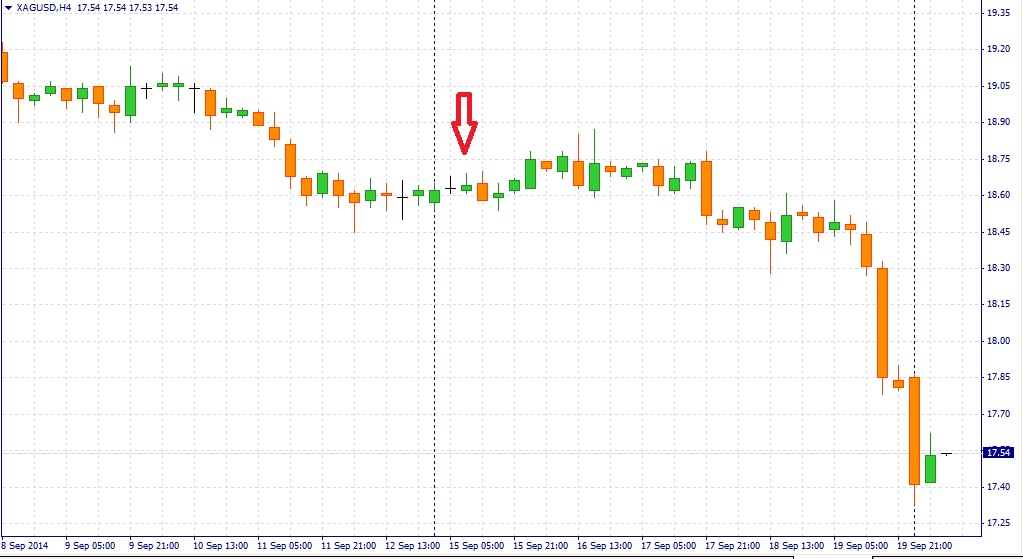Click the triangle icon beside XAGUSD,H4
The height and width of the screenshot is (559, 1023).
pyautogui.click(x=7, y=8)
